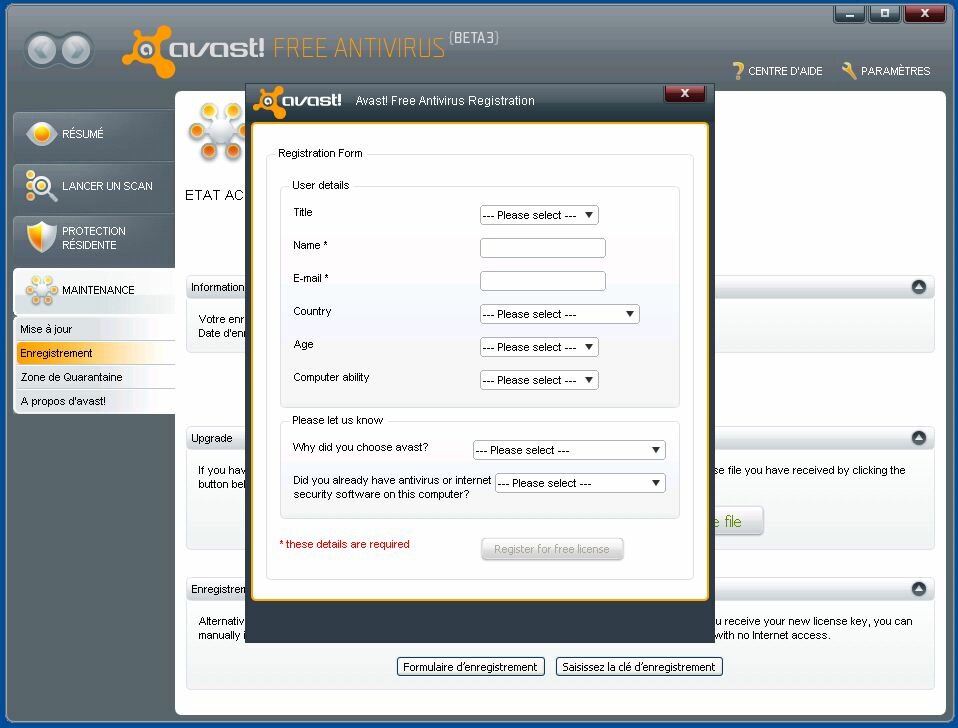The width and height of the screenshot is (958, 728).
Task: Minimize the avast! main window
Action: point(850,14)
